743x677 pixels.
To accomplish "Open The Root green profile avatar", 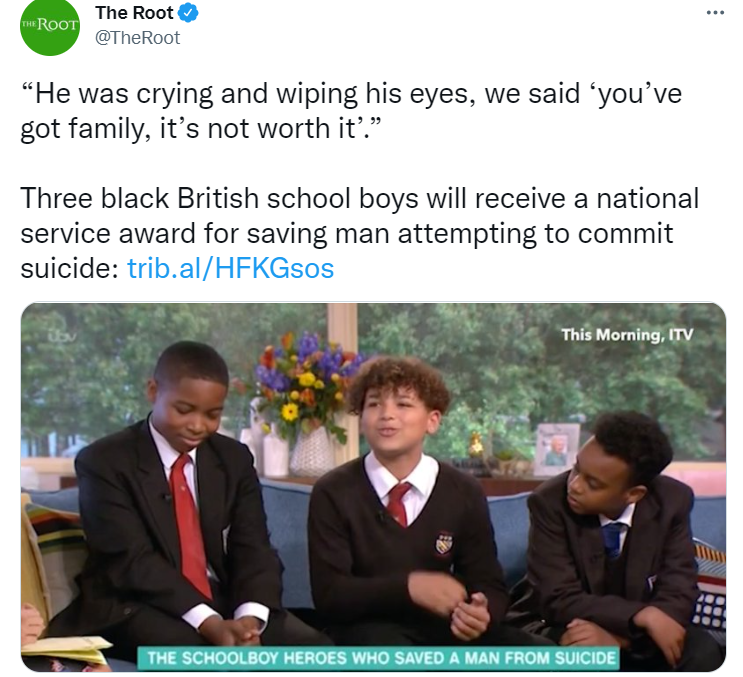I will point(49,26).
